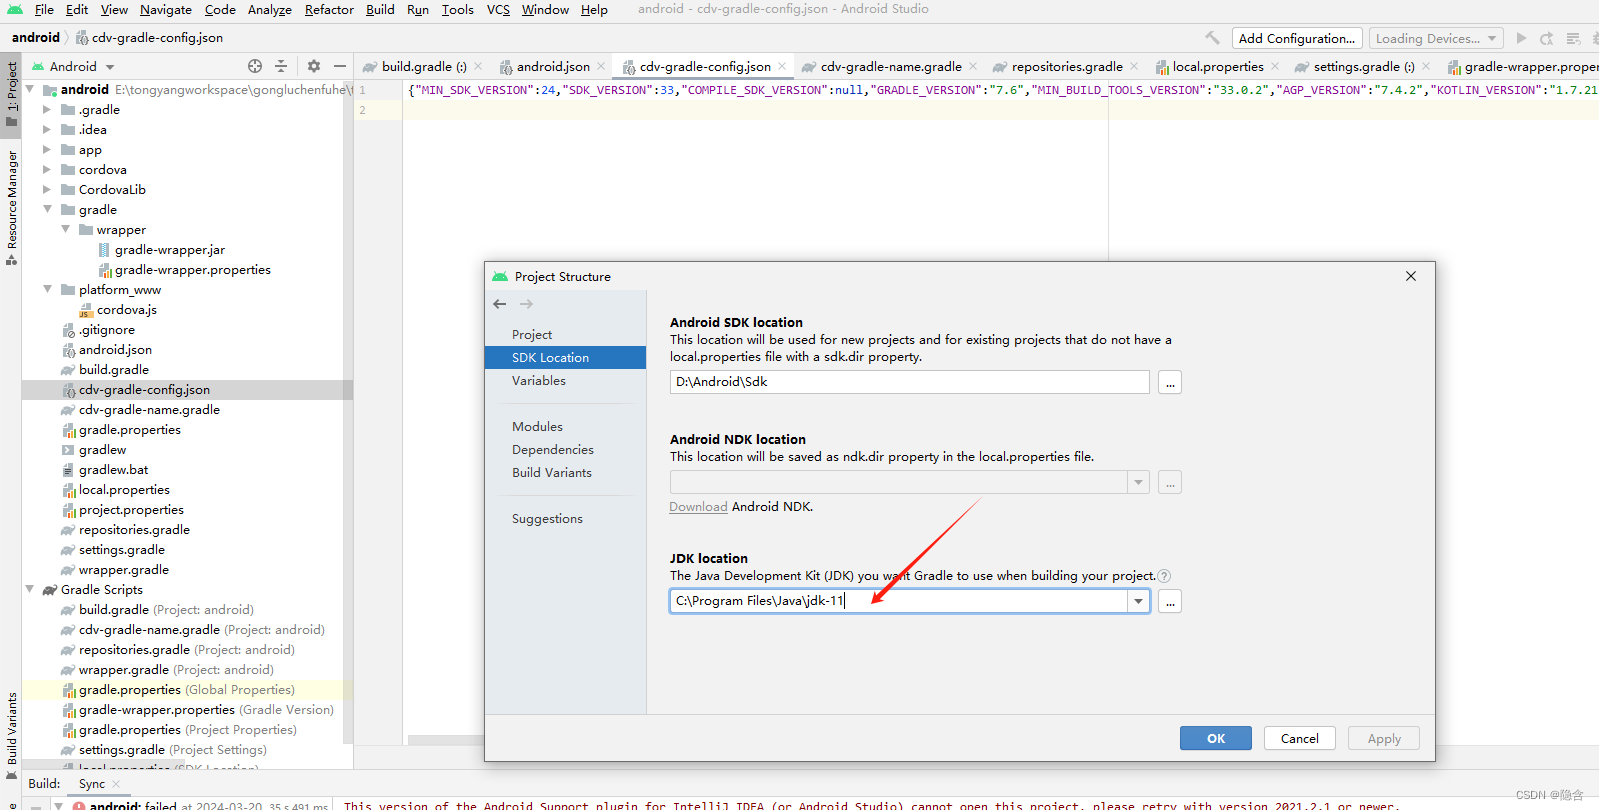The height and width of the screenshot is (810, 1599).
Task: Click the JDK location path field
Action: (x=899, y=601)
